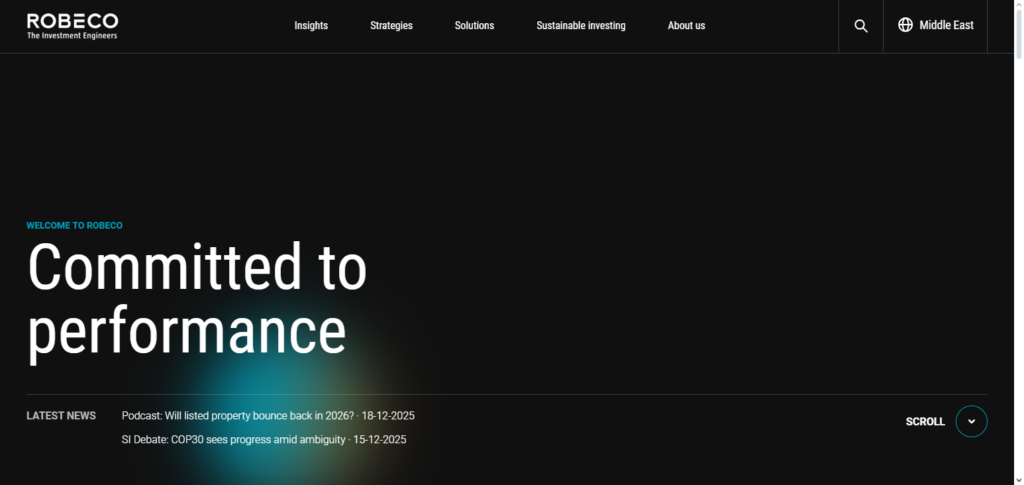Go to Sustainable investing in the navigation
Viewport: 1024px width, 485px height.
[580, 26]
